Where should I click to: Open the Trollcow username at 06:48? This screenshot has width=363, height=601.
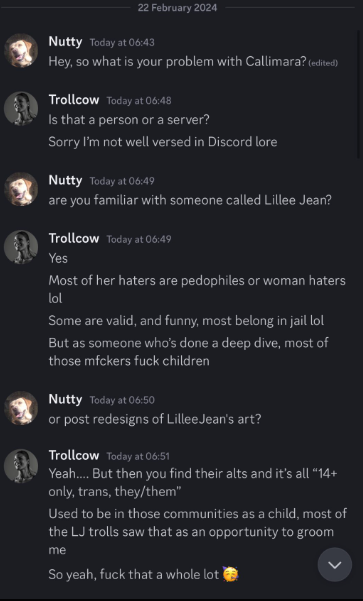click(74, 100)
